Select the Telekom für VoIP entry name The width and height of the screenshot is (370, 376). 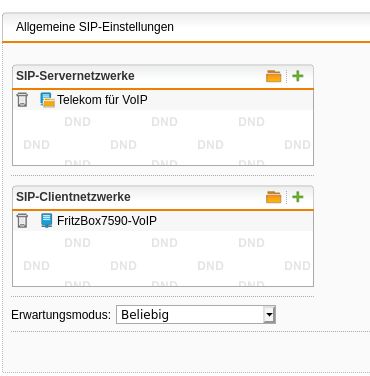pyautogui.click(x=102, y=100)
